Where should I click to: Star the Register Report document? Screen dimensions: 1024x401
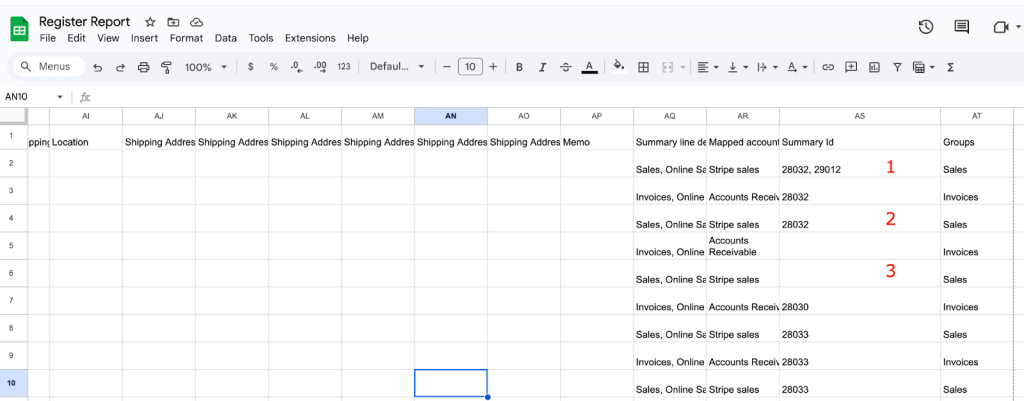[150, 21]
